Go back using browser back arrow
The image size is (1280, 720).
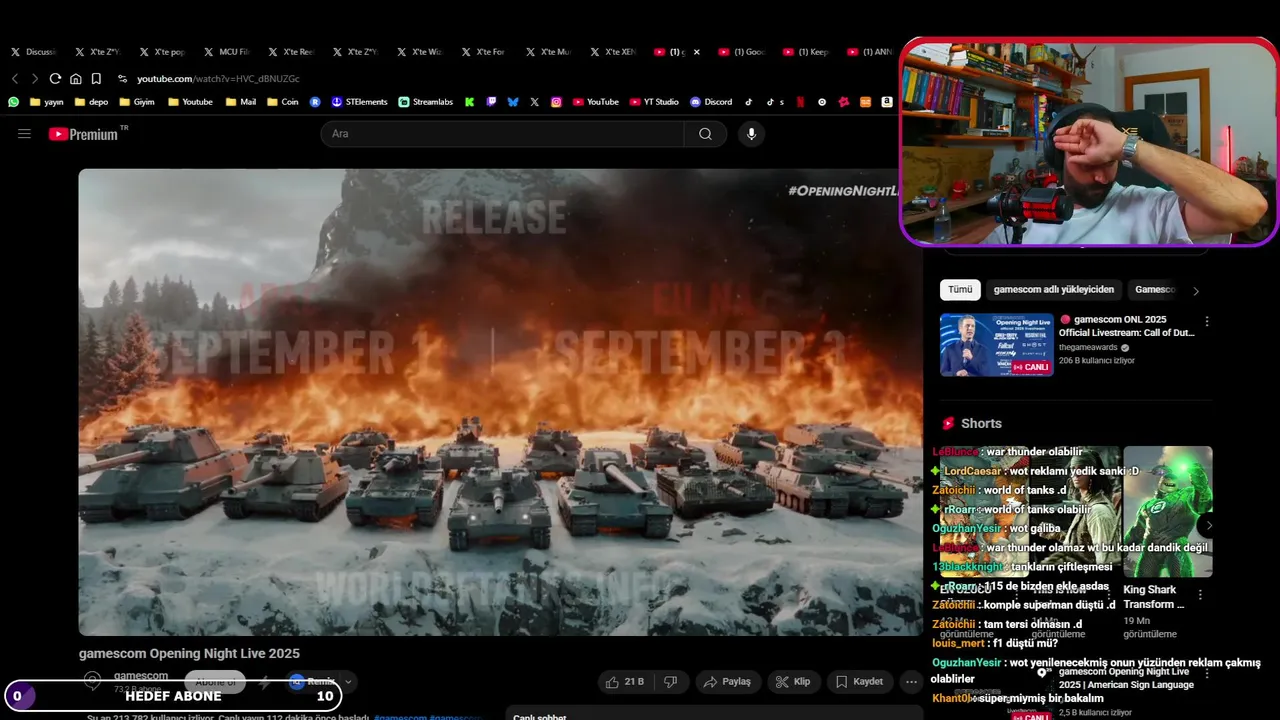[x=15, y=78]
